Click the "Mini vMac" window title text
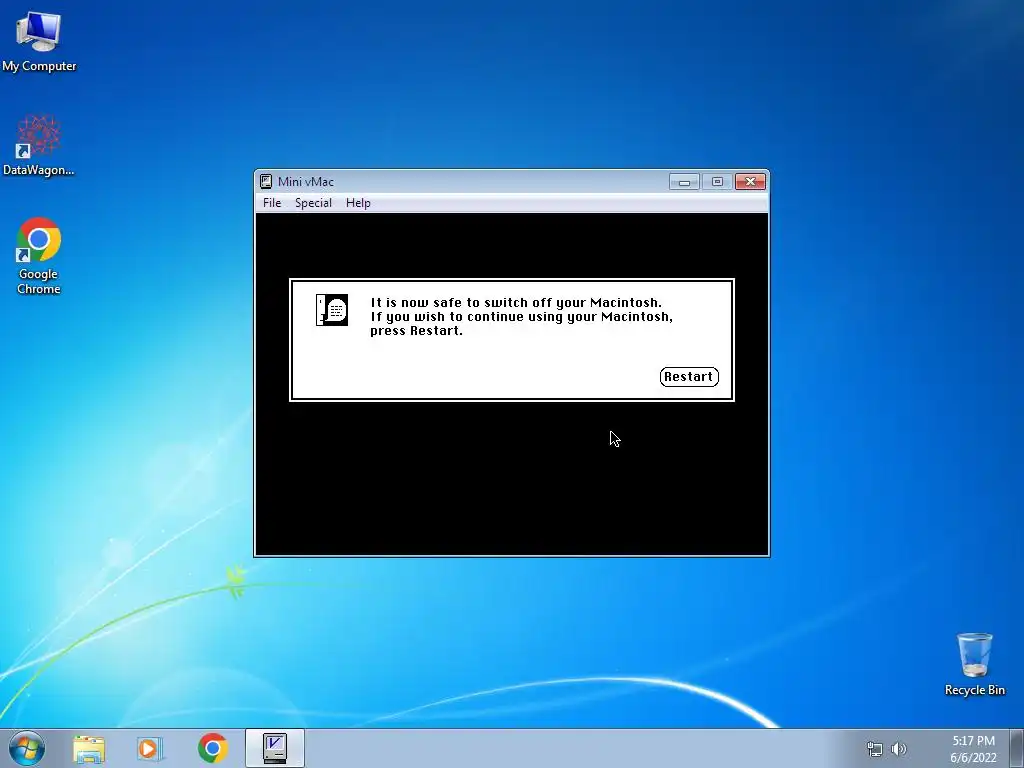The height and width of the screenshot is (768, 1024). [x=306, y=182]
